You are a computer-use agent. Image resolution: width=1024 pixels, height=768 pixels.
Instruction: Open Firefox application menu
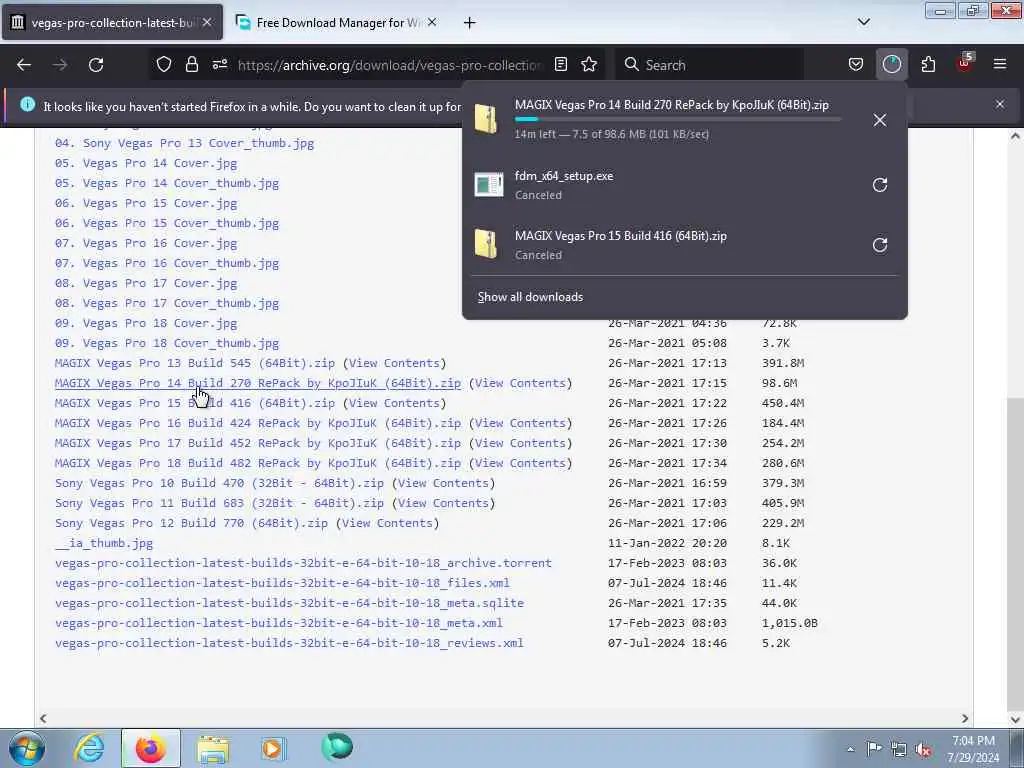pyautogui.click(x=1000, y=64)
